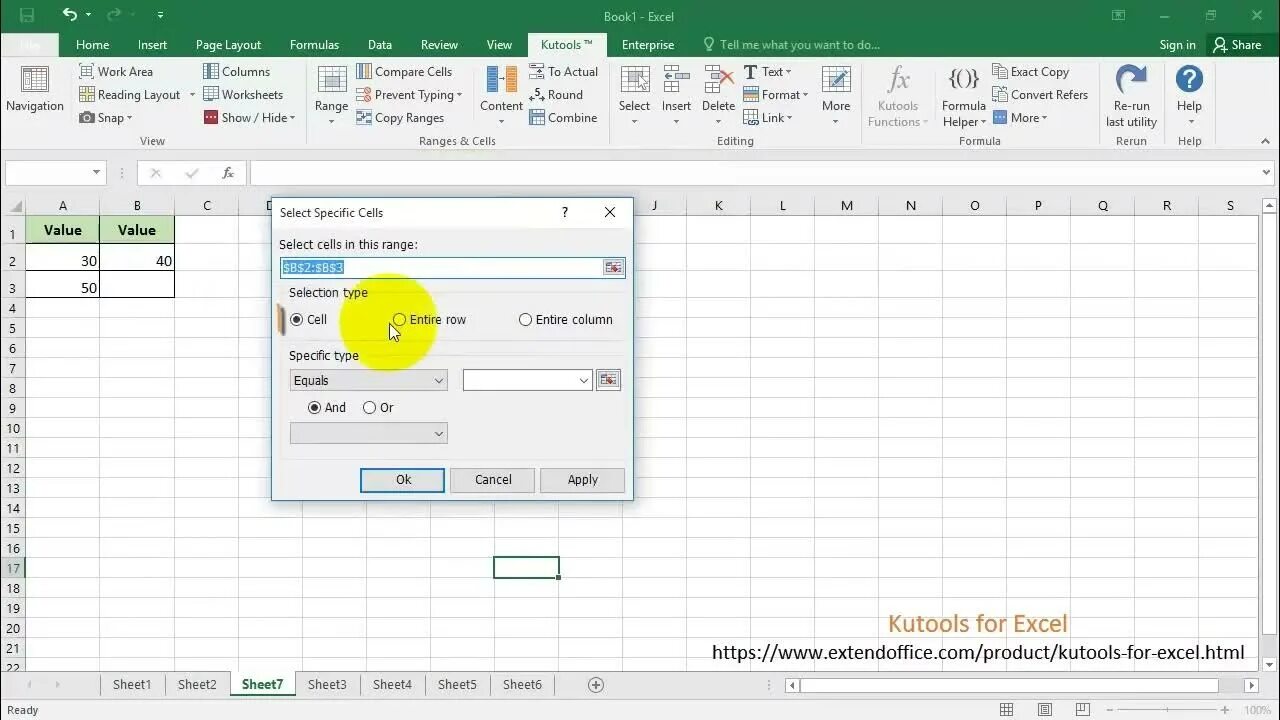Click Apply in Select Specific Cells dialog
The height and width of the screenshot is (720, 1280).
click(582, 480)
